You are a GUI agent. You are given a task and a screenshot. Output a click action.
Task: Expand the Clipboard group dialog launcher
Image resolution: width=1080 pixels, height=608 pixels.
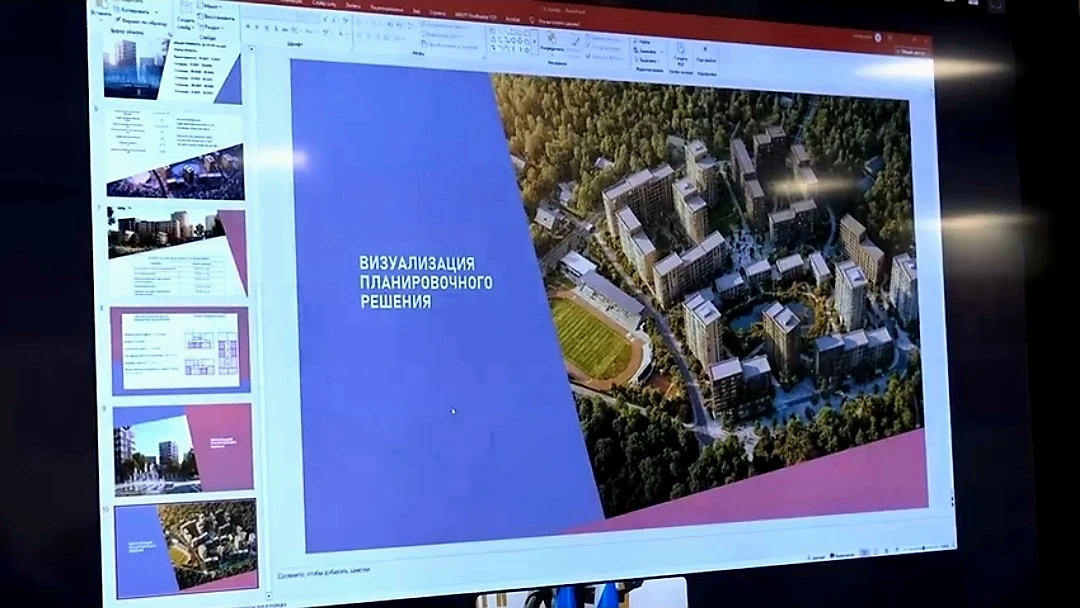click(168, 33)
